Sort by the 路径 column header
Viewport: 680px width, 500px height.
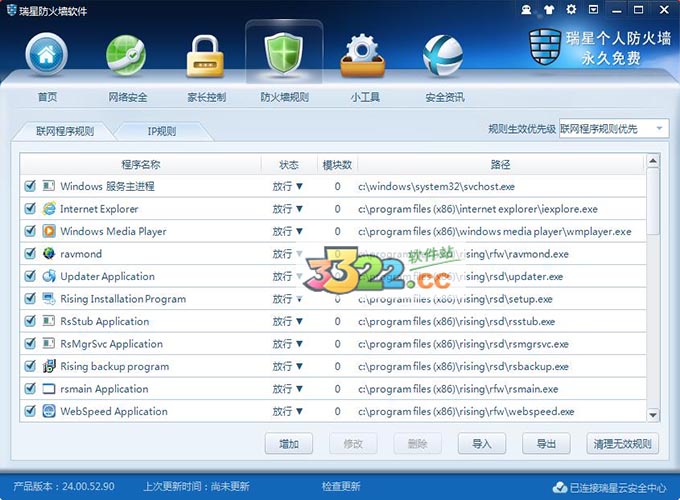tap(500, 164)
